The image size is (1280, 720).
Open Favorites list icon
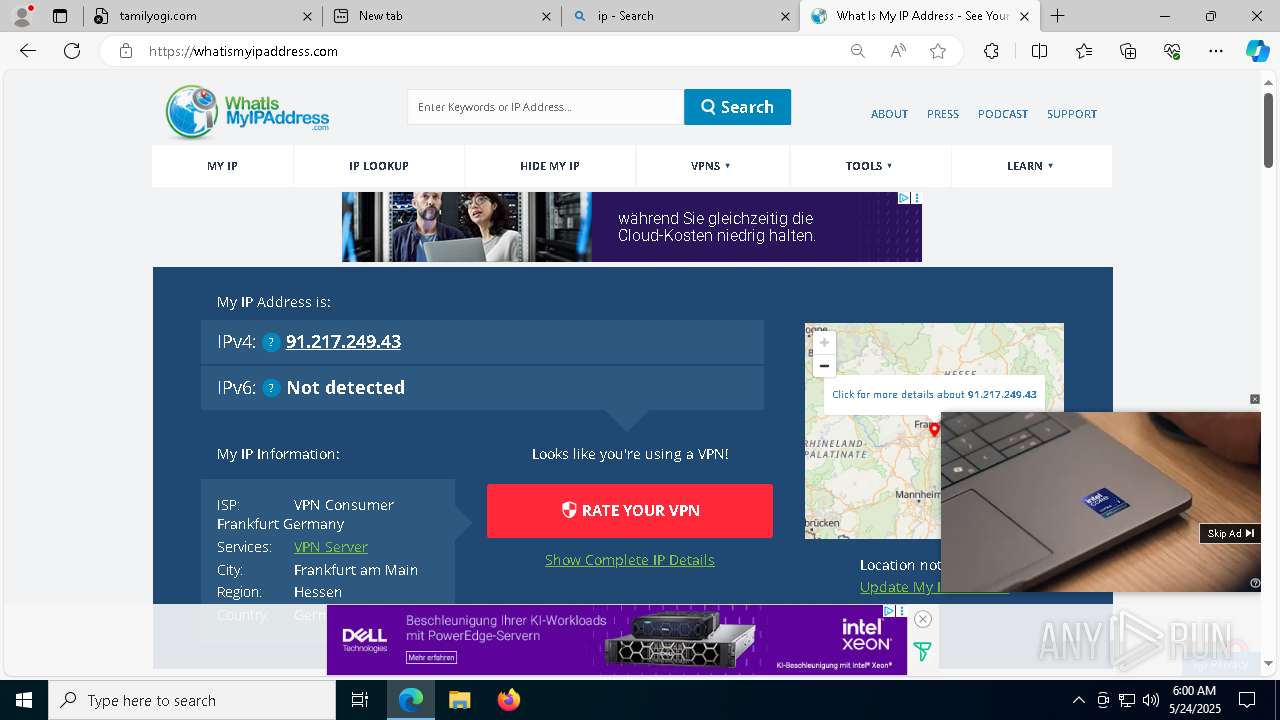[1084, 51]
